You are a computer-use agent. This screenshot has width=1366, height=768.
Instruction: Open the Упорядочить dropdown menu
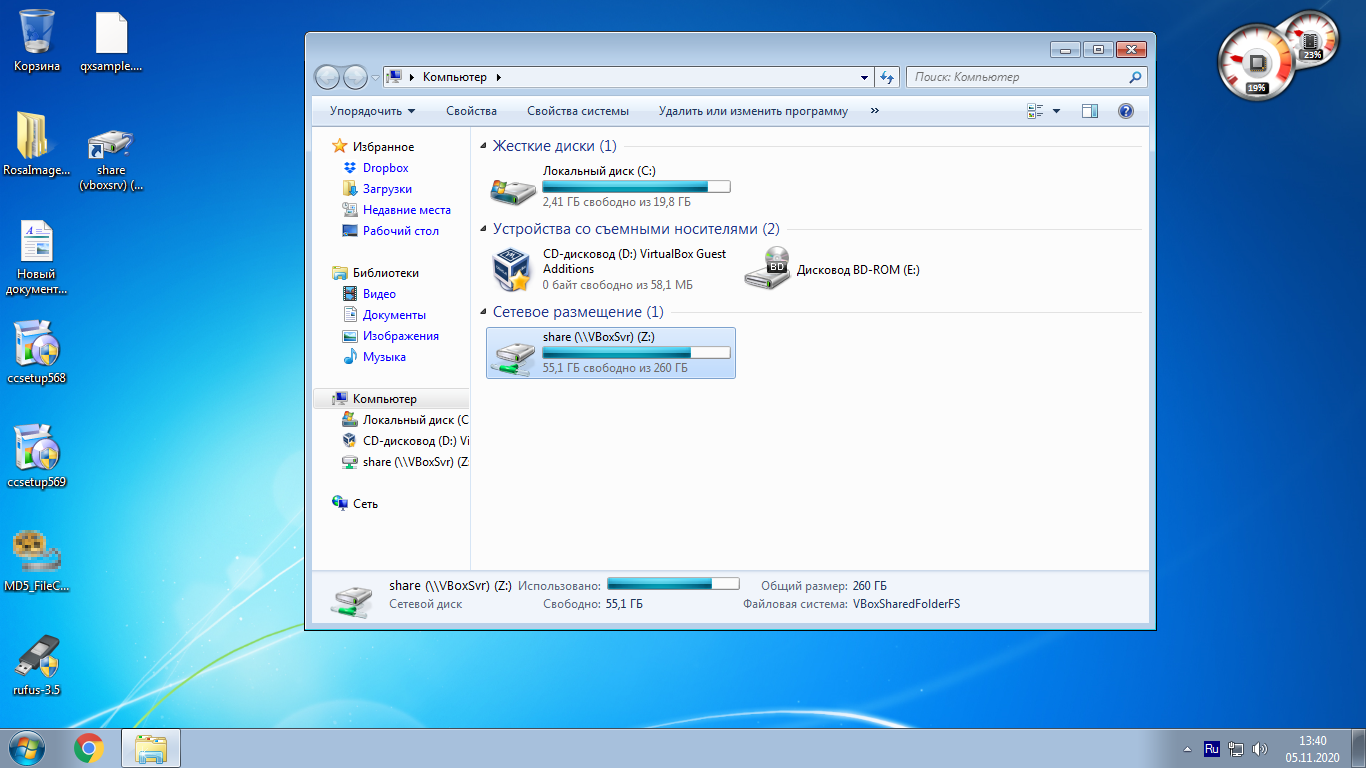pyautogui.click(x=373, y=111)
